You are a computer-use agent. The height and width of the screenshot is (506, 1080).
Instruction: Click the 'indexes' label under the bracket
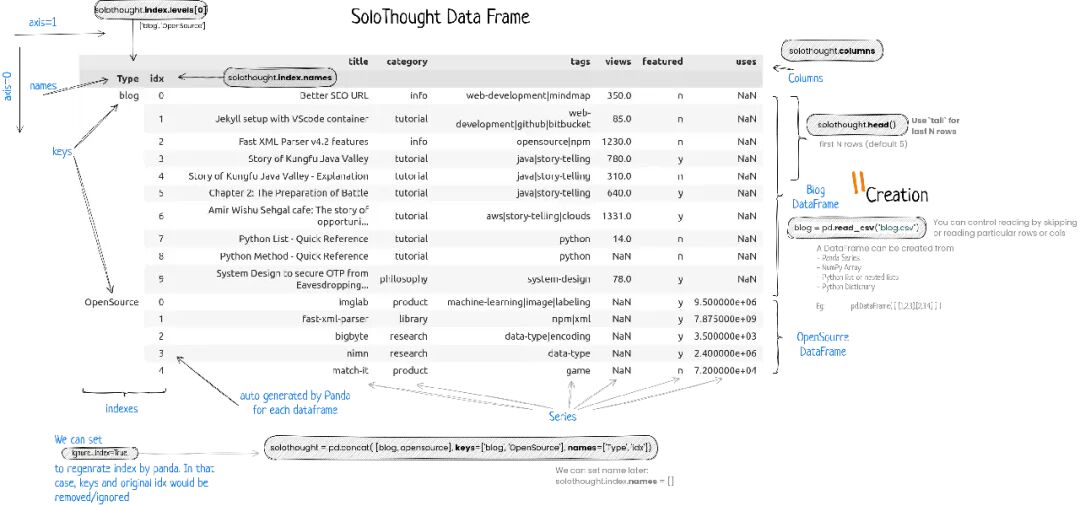pyautogui.click(x=121, y=408)
